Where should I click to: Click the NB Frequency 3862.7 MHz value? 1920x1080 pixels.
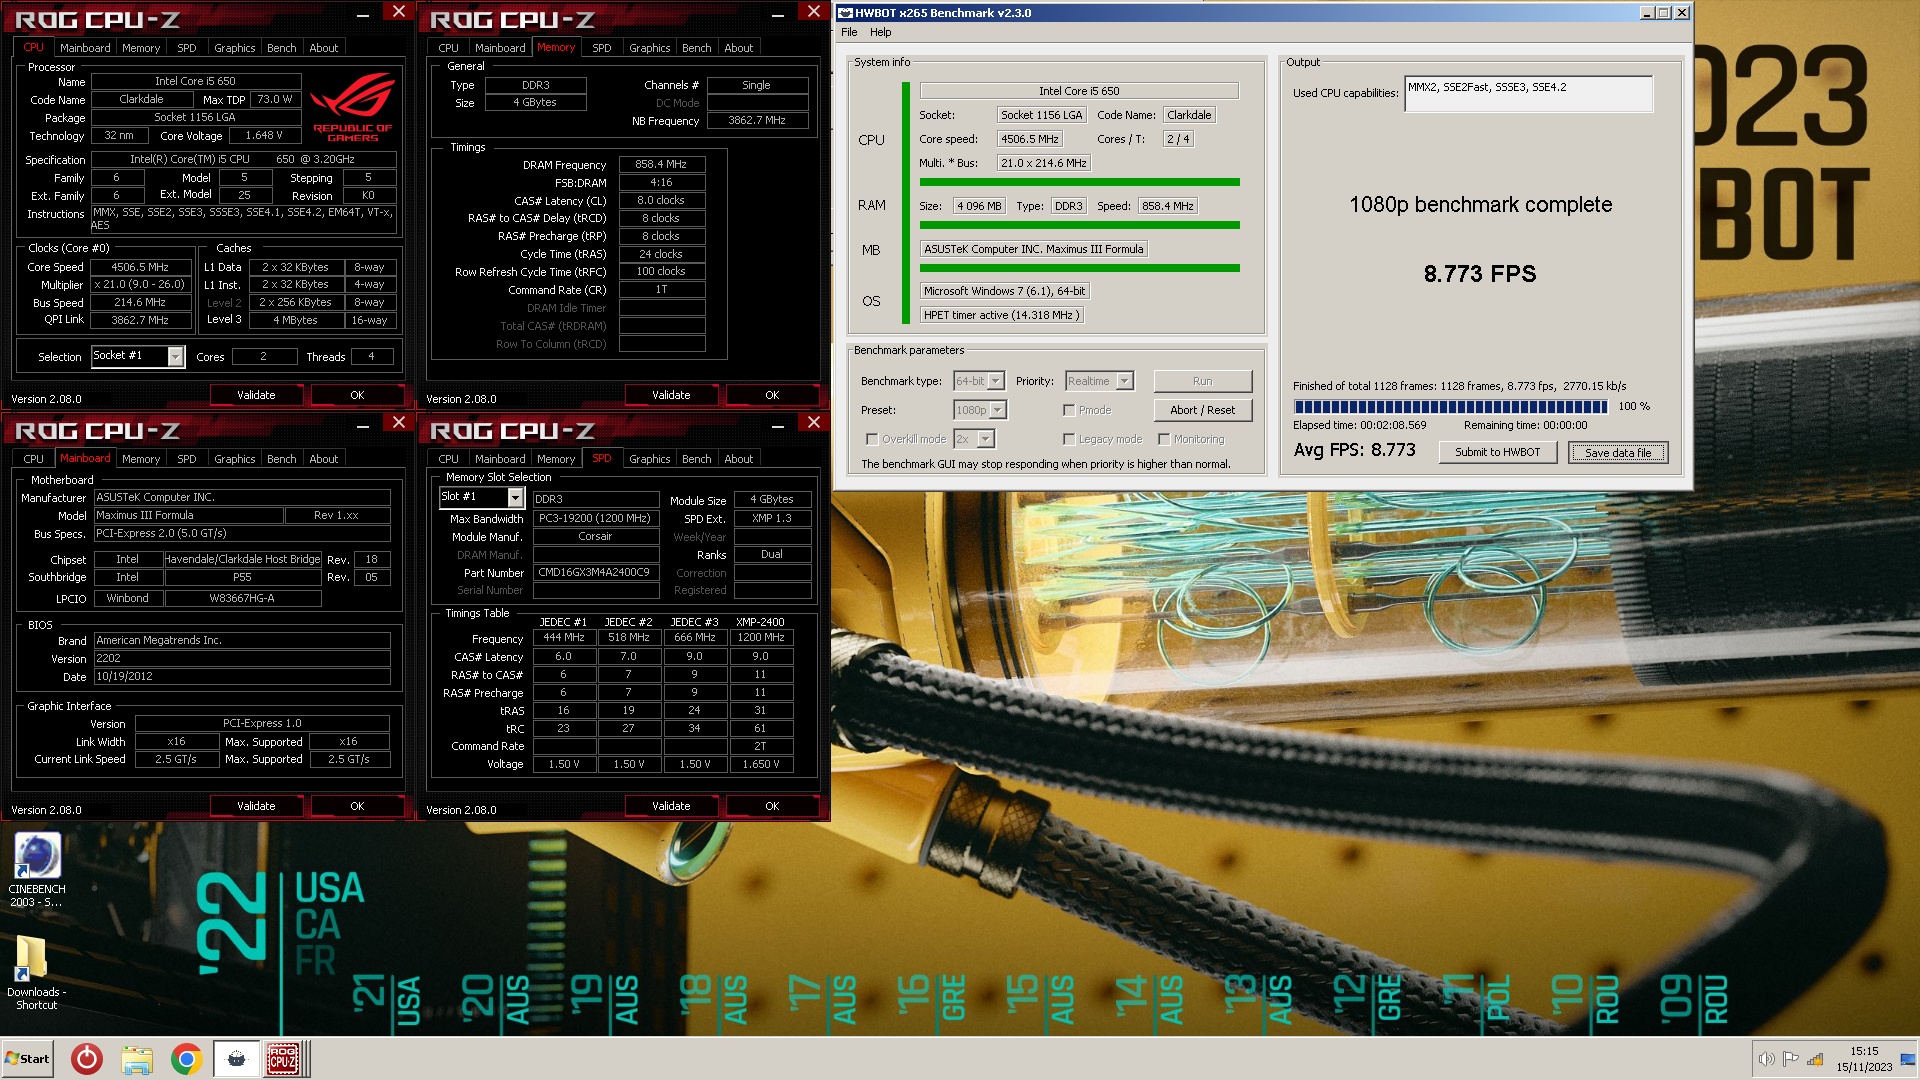(x=757, y=120)
